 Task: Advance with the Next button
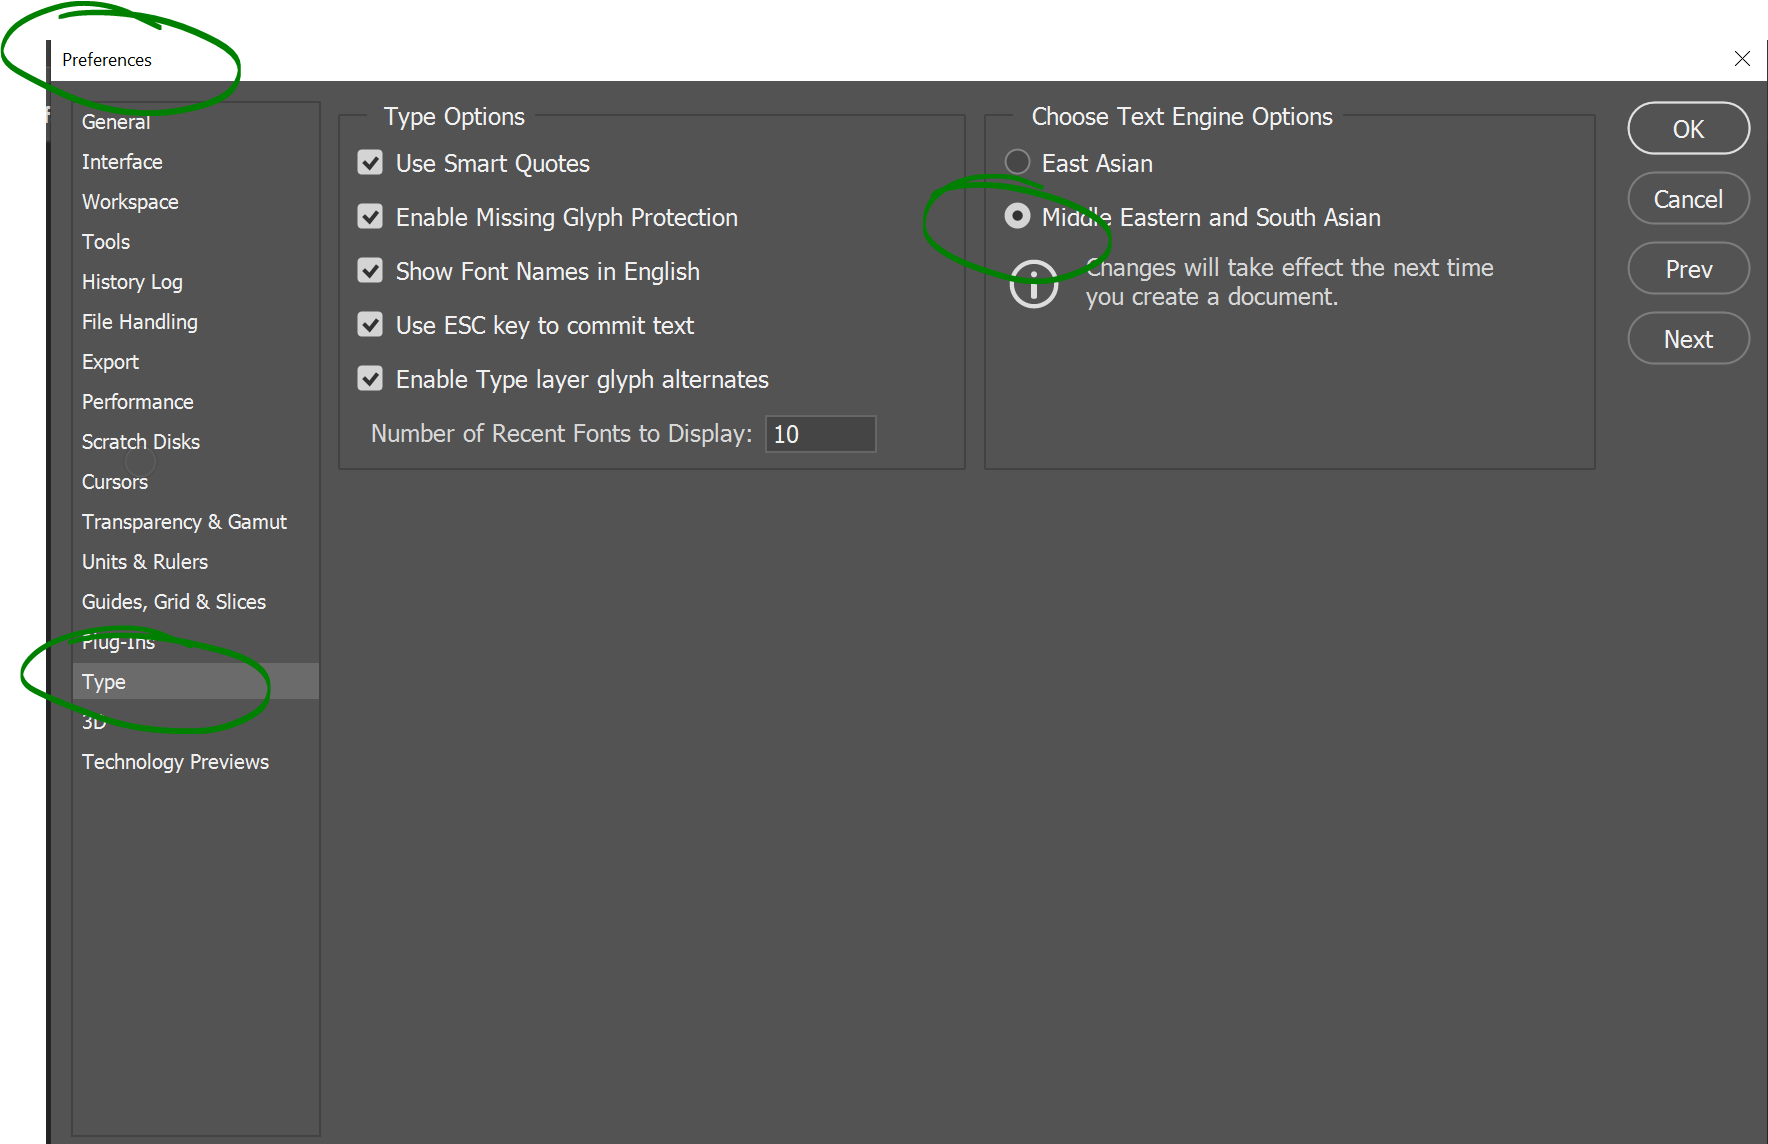coord(1688,339)
